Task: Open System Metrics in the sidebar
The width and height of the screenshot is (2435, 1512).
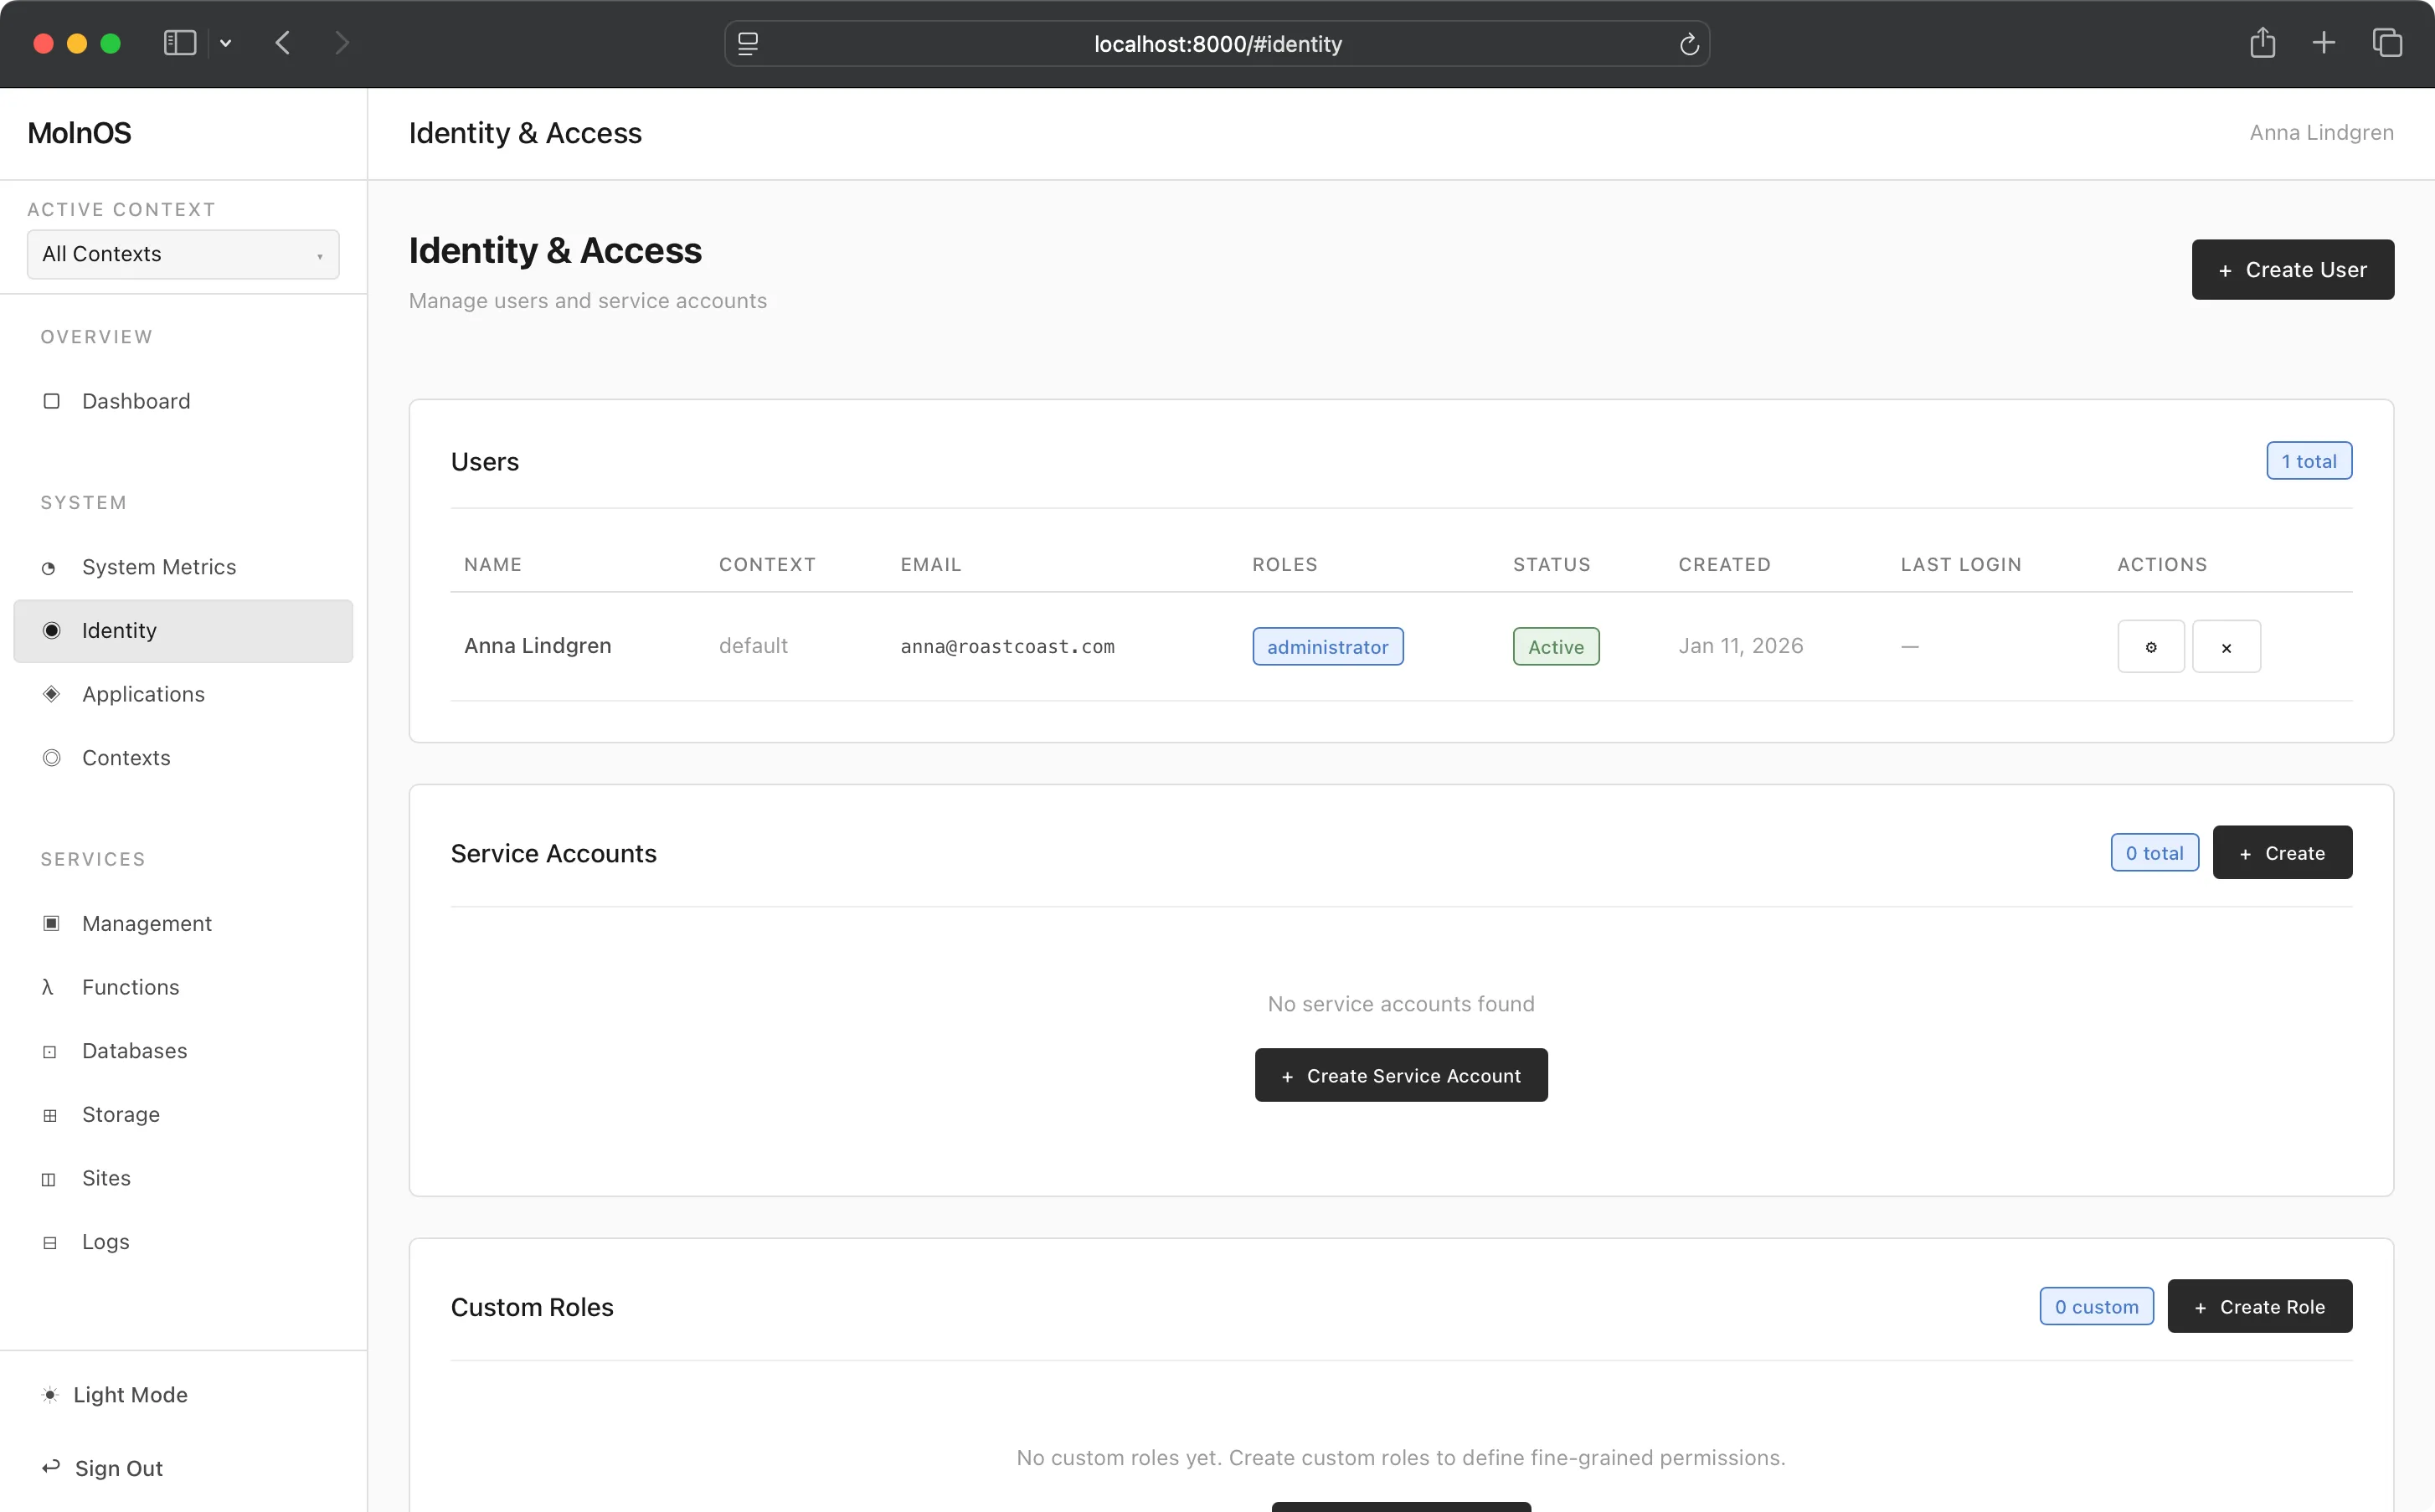Action: pos(159,567)
